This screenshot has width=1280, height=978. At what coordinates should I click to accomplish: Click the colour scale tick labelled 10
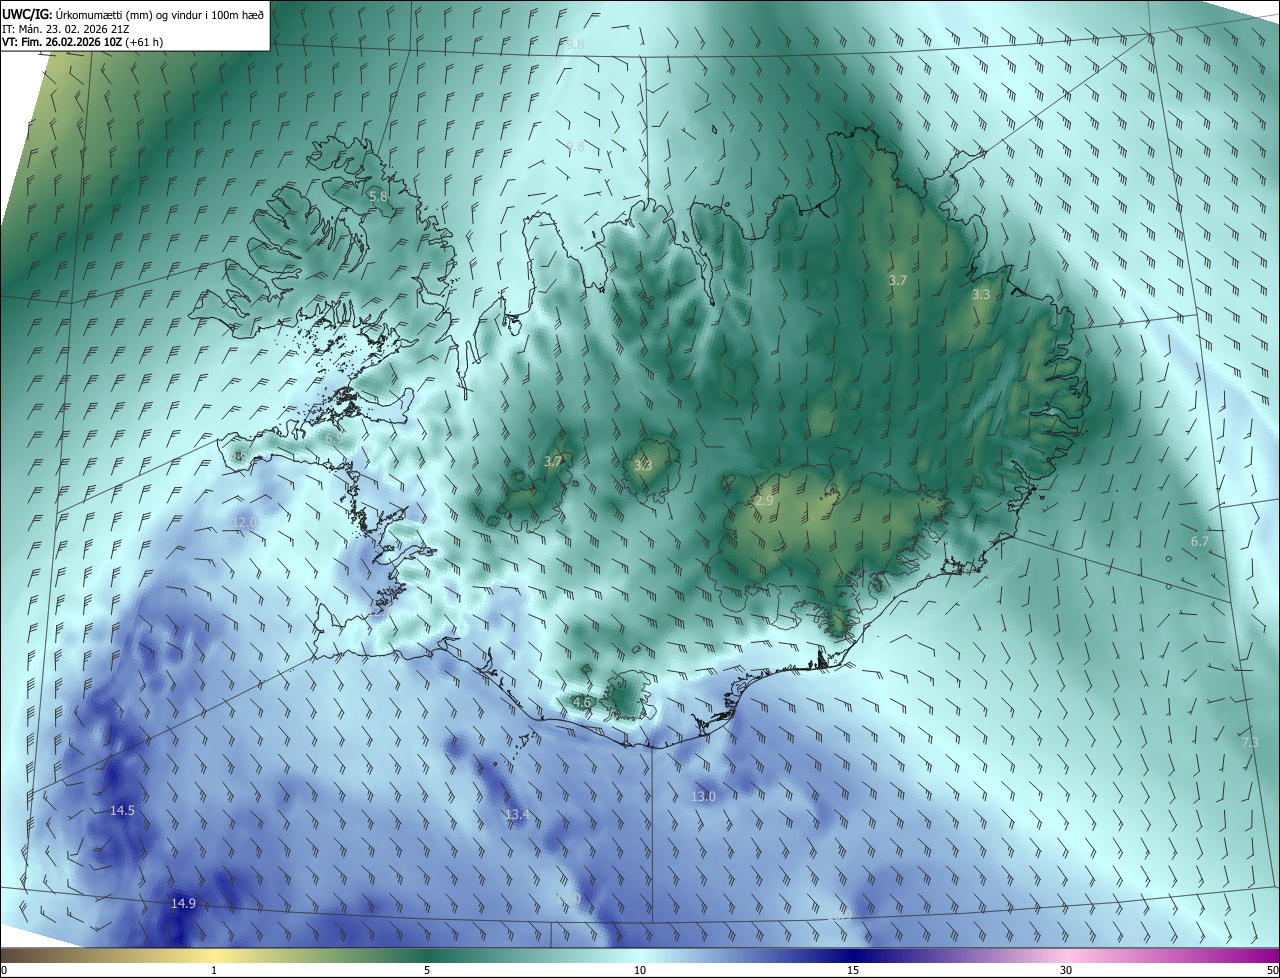[640, 970]
